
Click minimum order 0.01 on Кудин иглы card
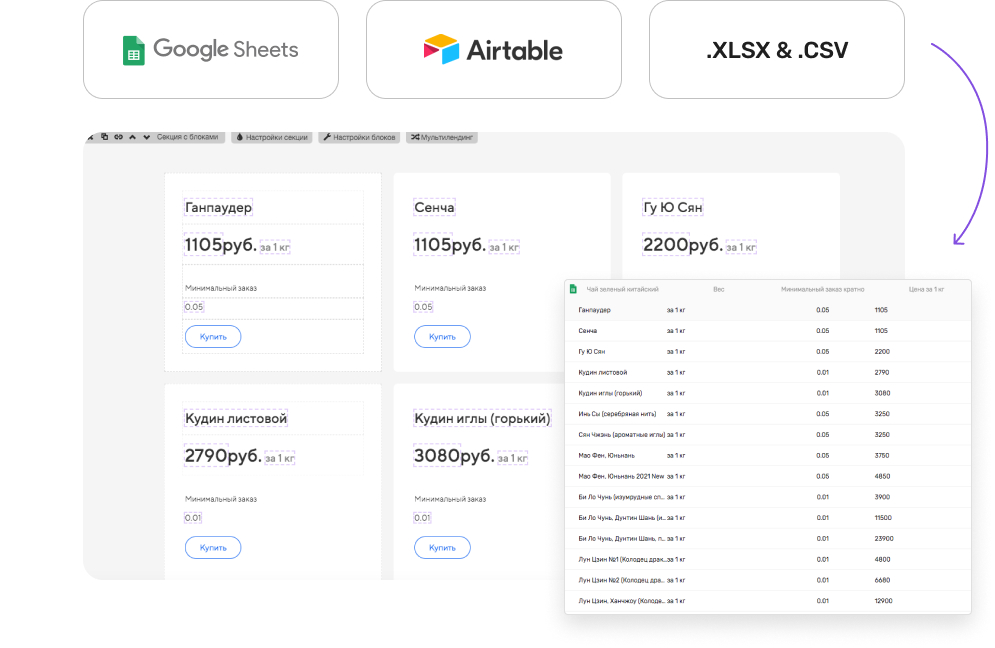point(422,518)
